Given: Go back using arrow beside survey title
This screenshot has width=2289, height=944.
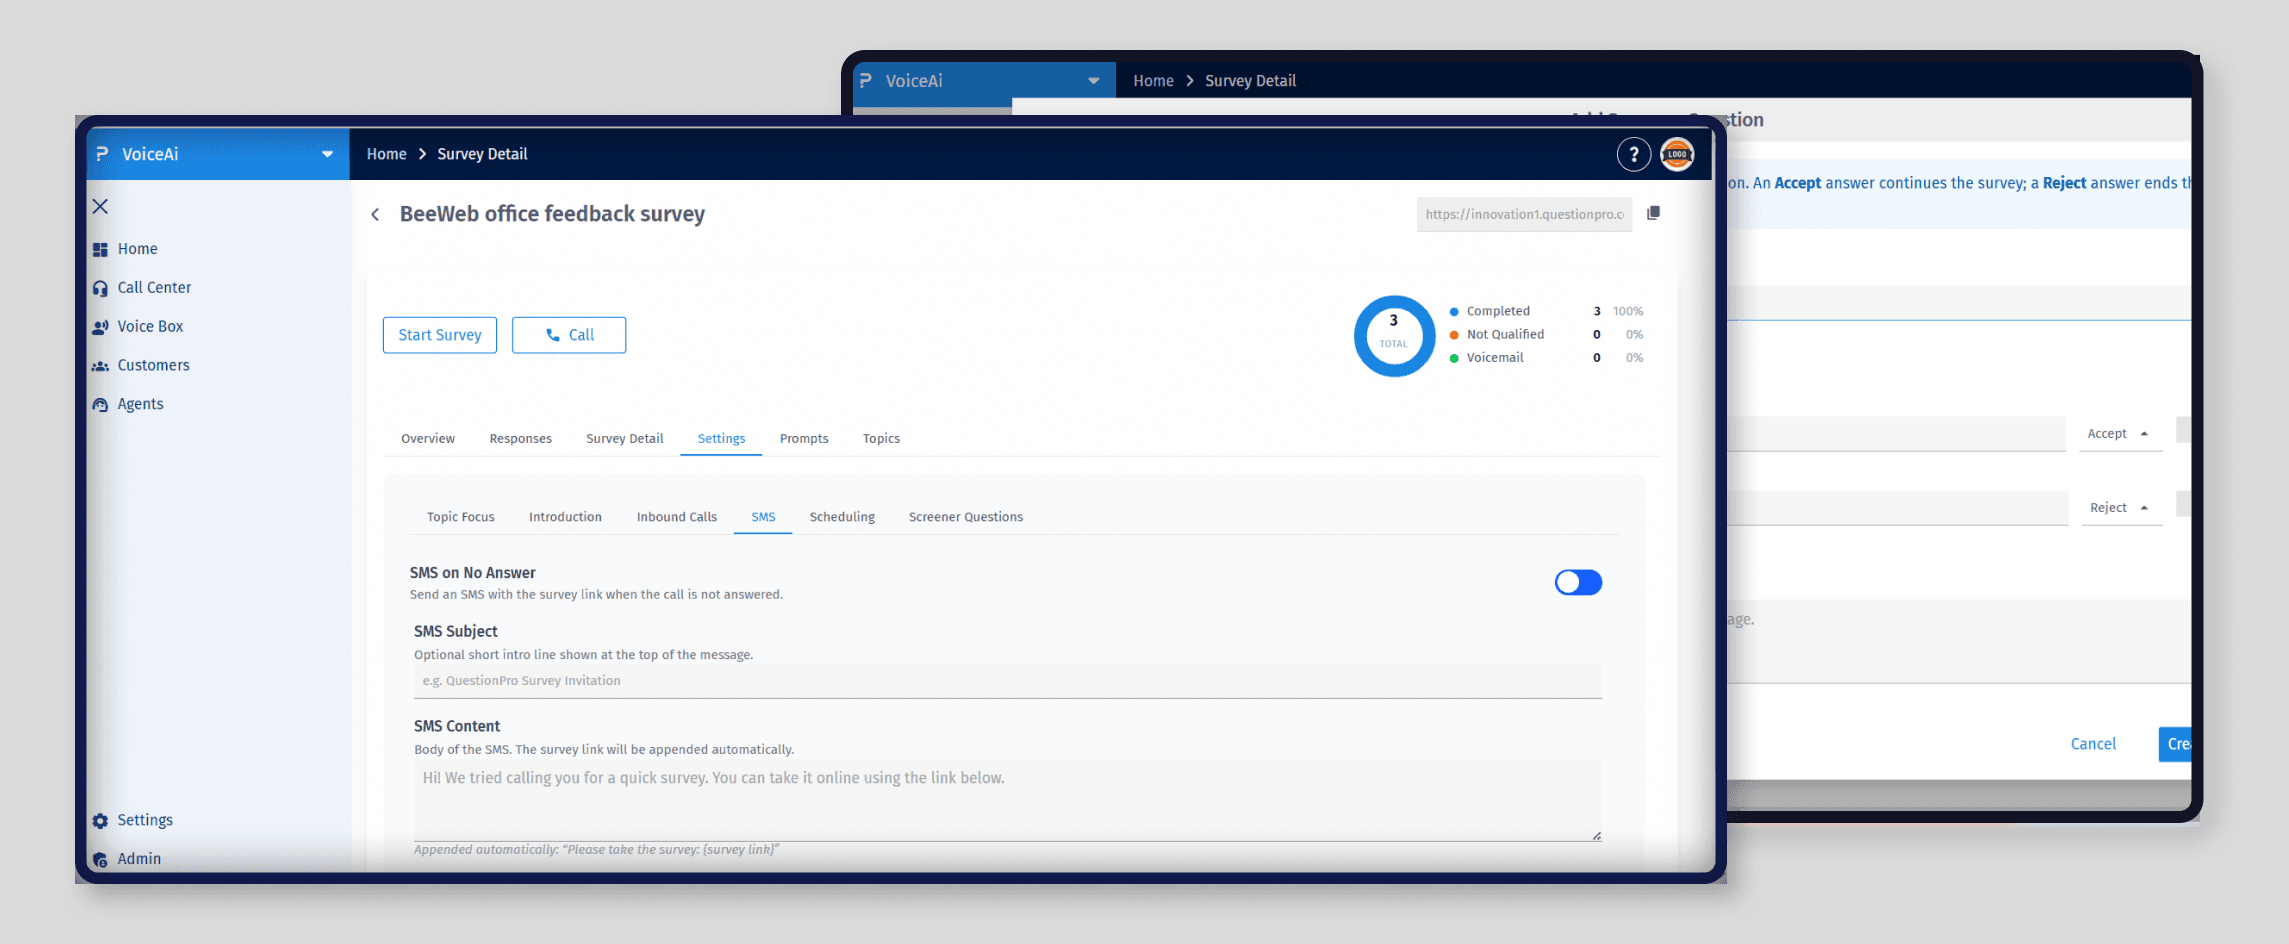Looking at the screenshot, I should [x=376, y=214].
